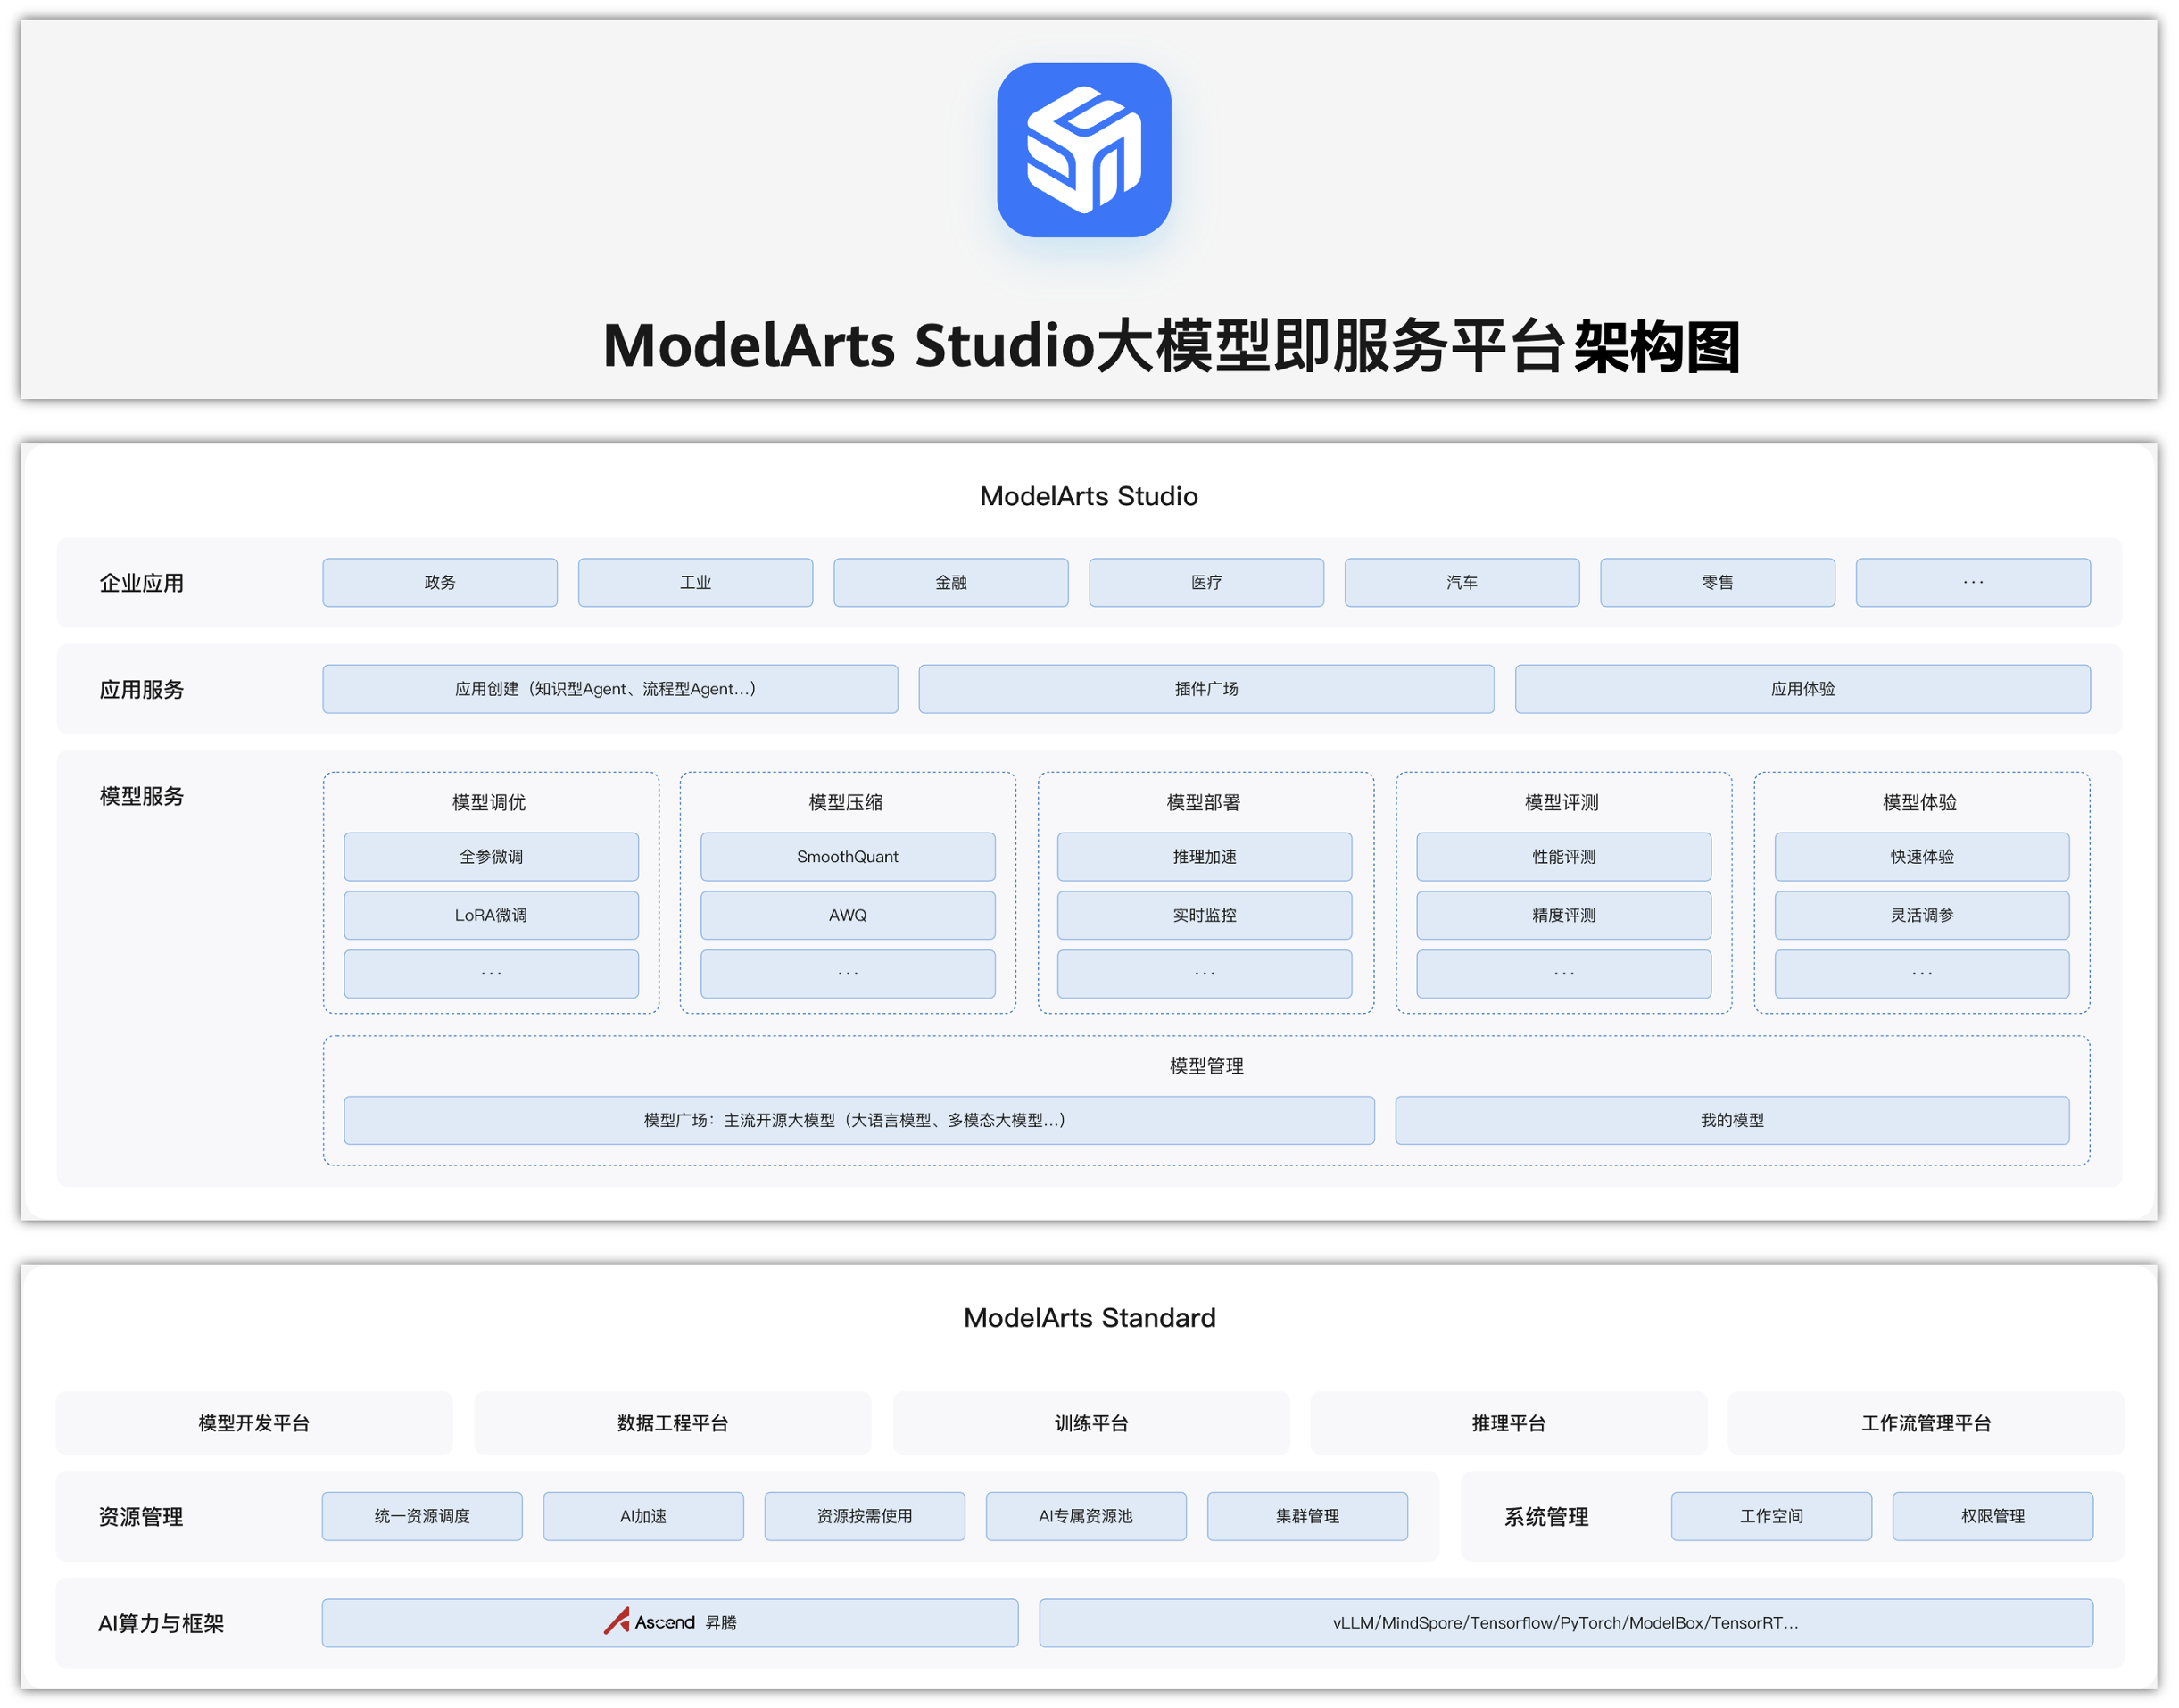Click the blue ModelArts cube logo
Screen dimensions: 2179x1708
(1083, 150)
